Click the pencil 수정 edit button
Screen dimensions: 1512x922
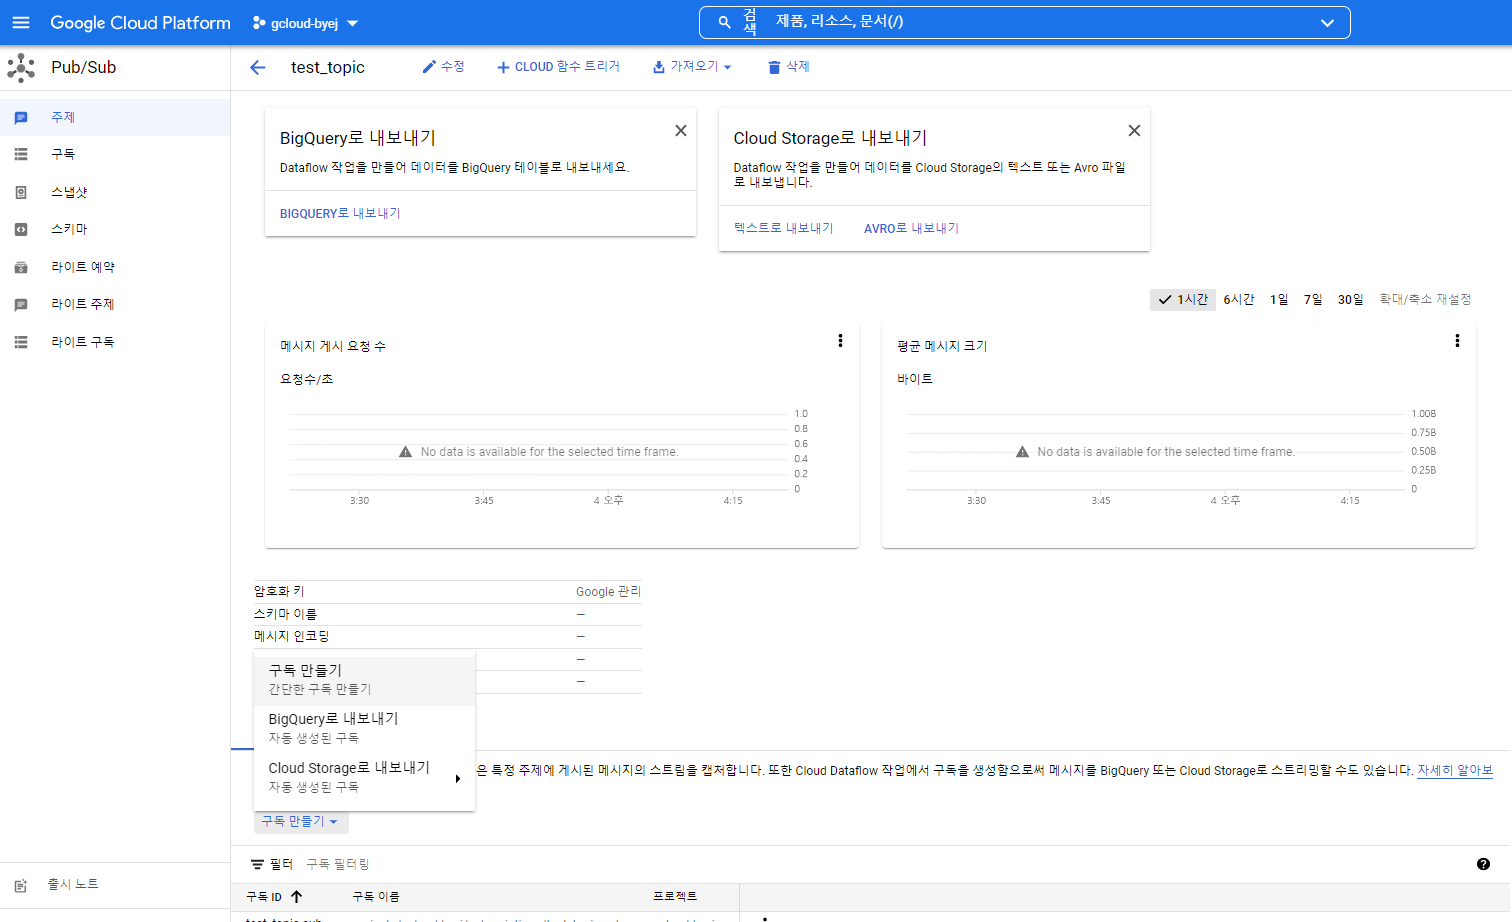click(443, 66)
